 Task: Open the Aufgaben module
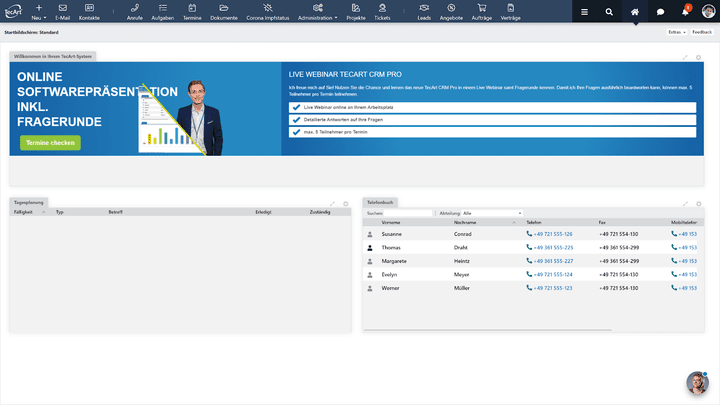click(x=163, y=12)
